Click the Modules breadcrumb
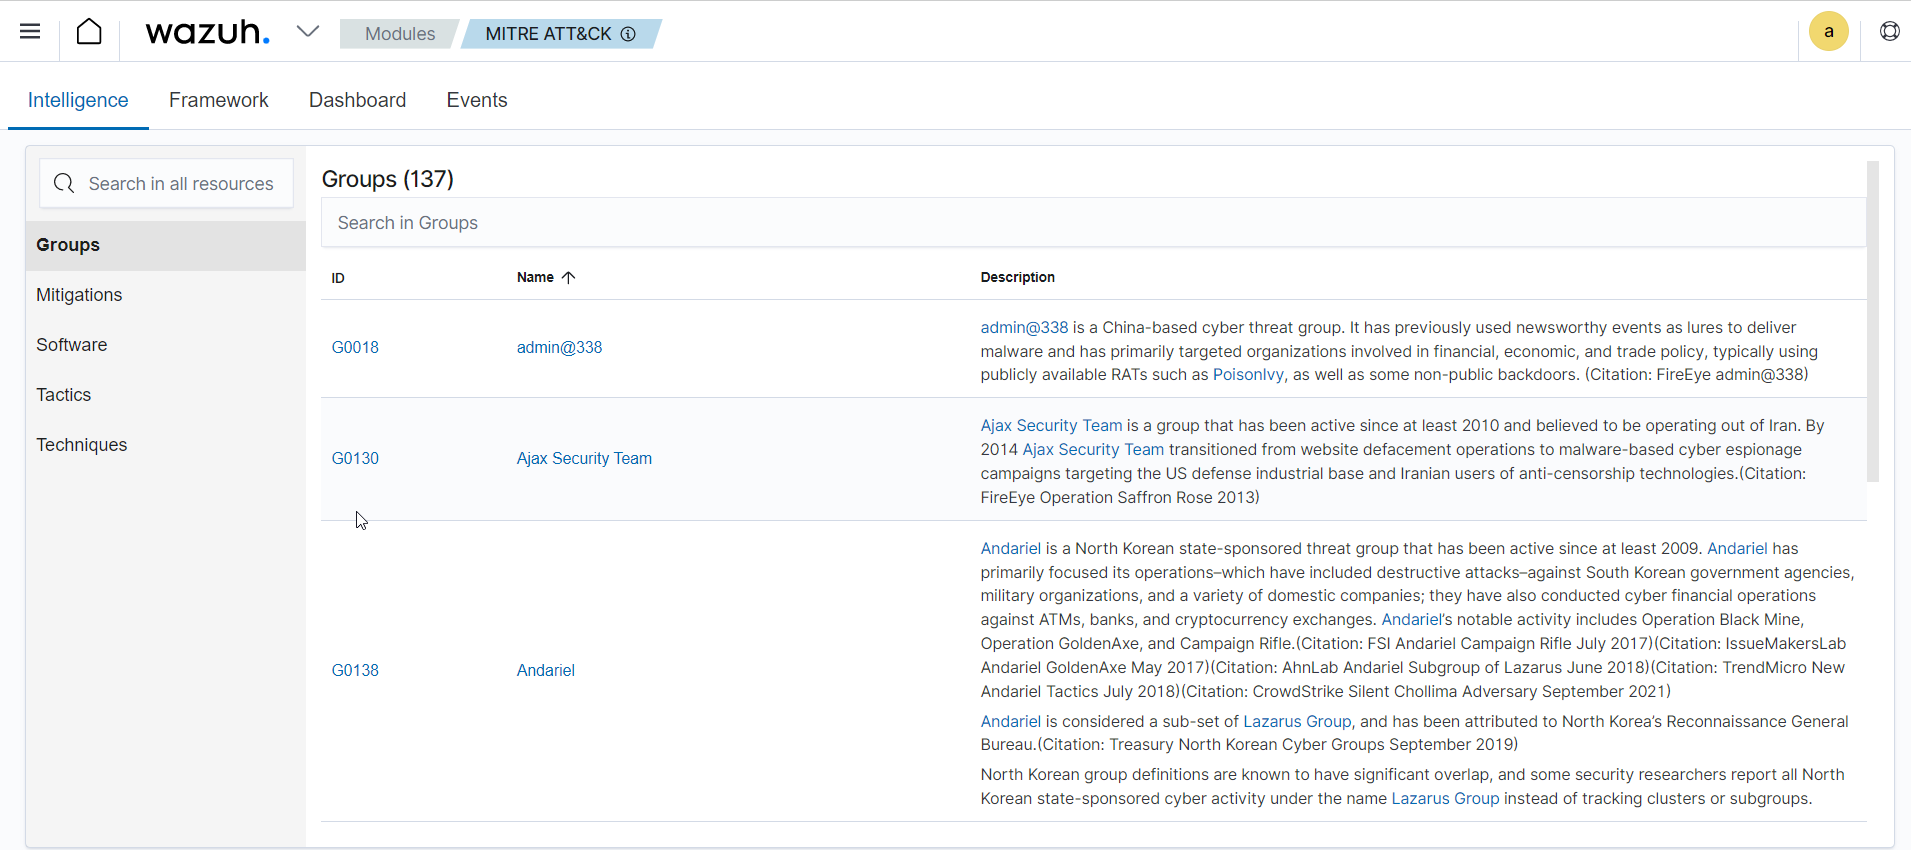1911x850 pixels. tap(399, 34)
